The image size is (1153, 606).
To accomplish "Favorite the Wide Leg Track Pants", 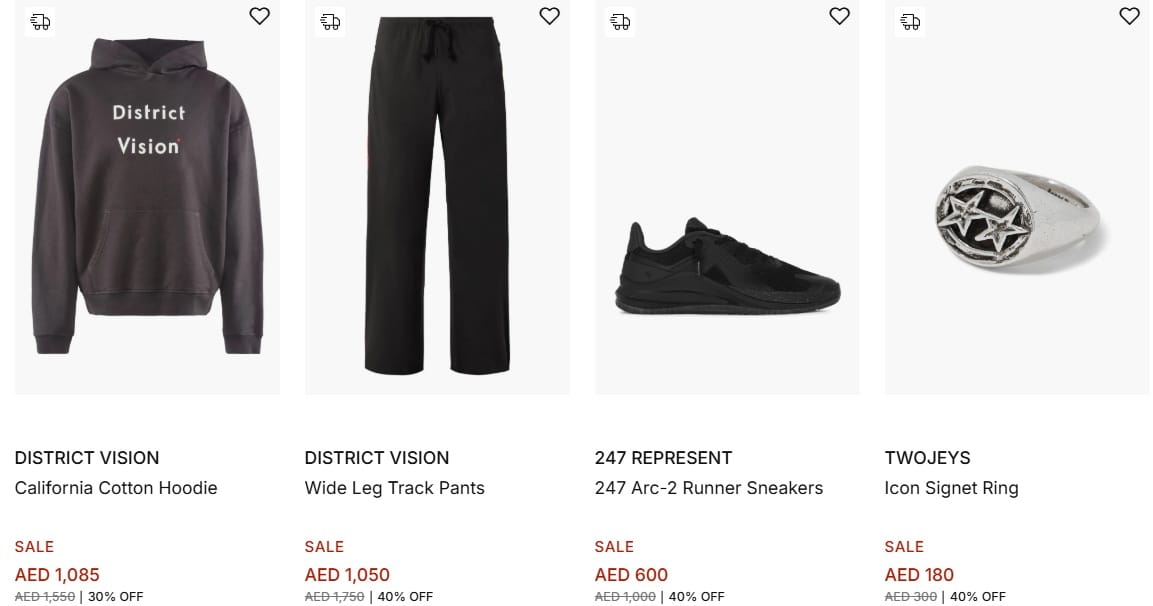I will [x=549, y=16].
